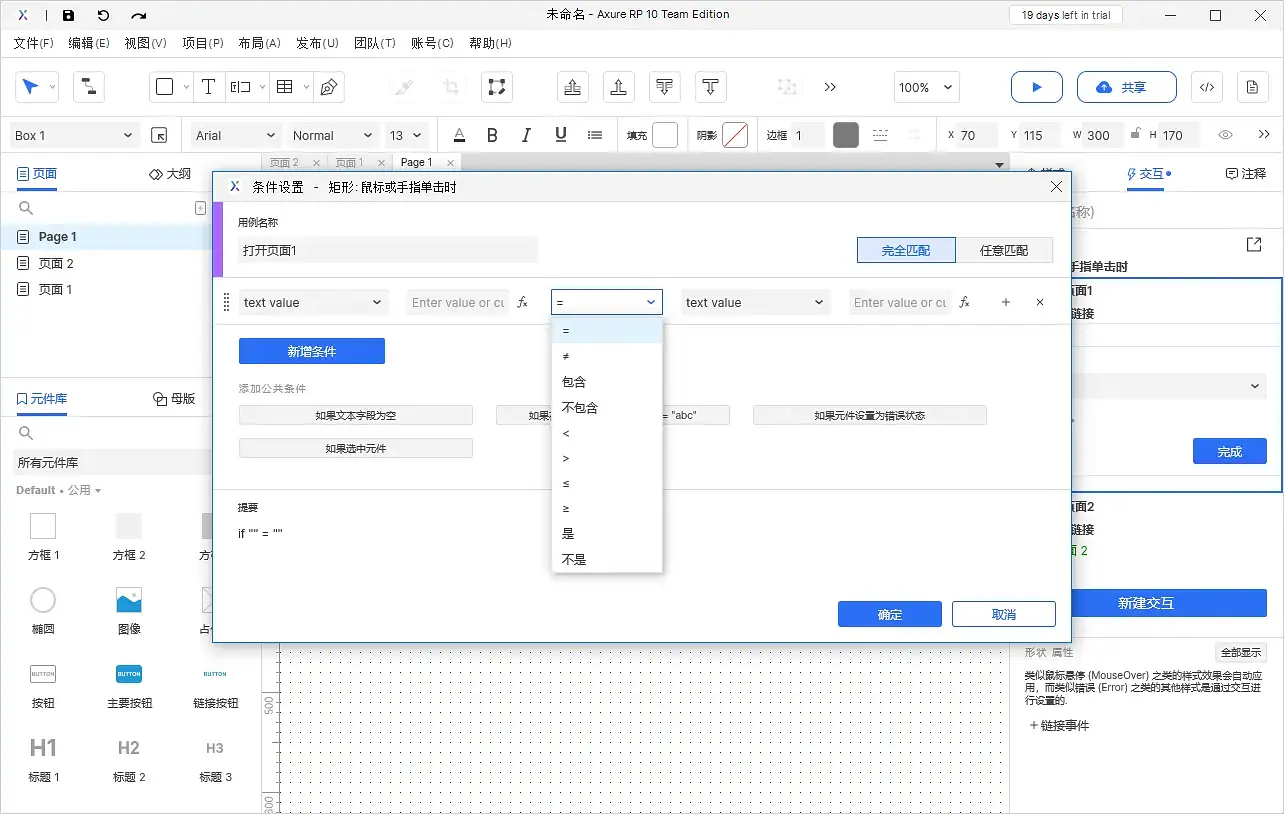This screenshot has width=1284, height=814.
Task: Open the 填充 fill color swatch
Action: (663, 134)
